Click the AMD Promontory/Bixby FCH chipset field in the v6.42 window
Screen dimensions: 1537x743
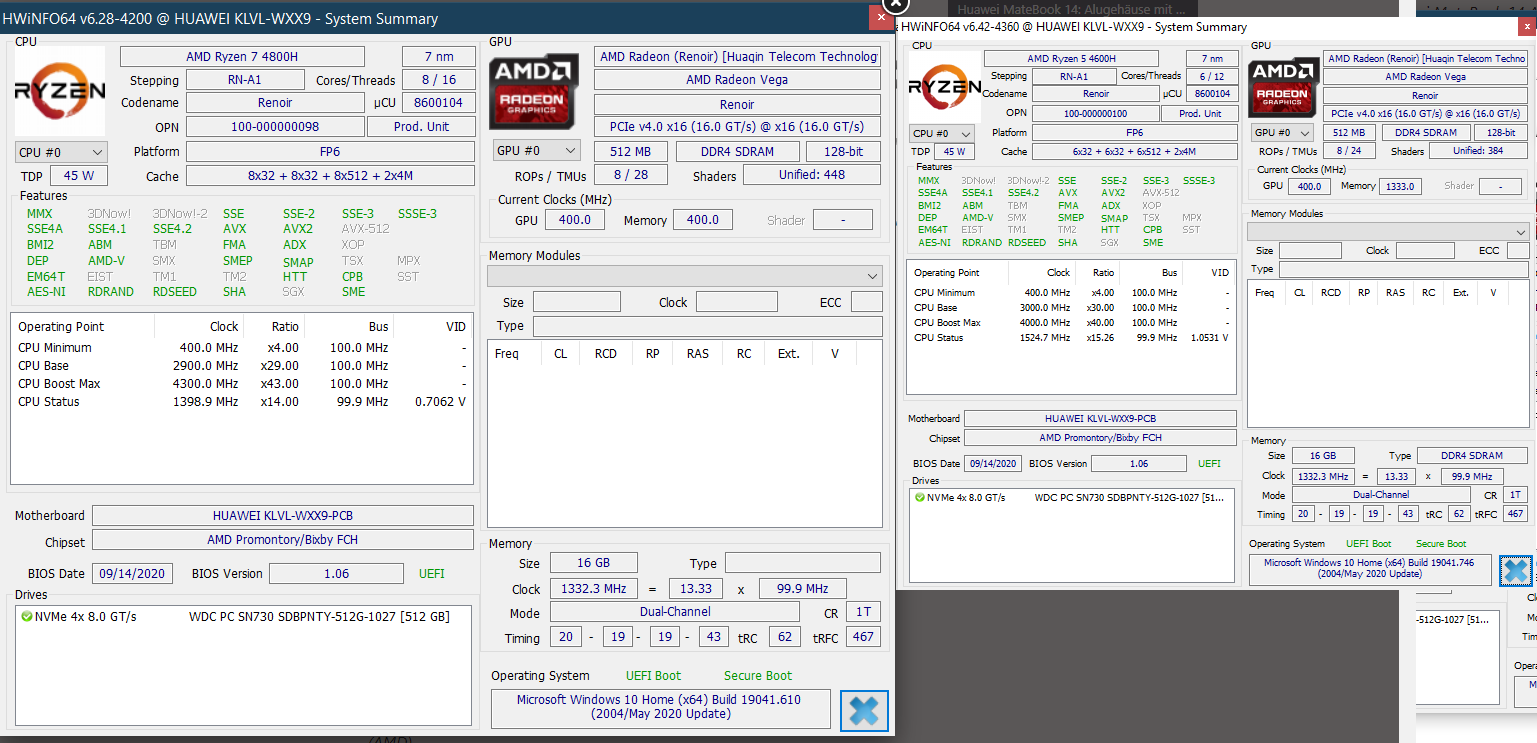tap(1100, 438)
